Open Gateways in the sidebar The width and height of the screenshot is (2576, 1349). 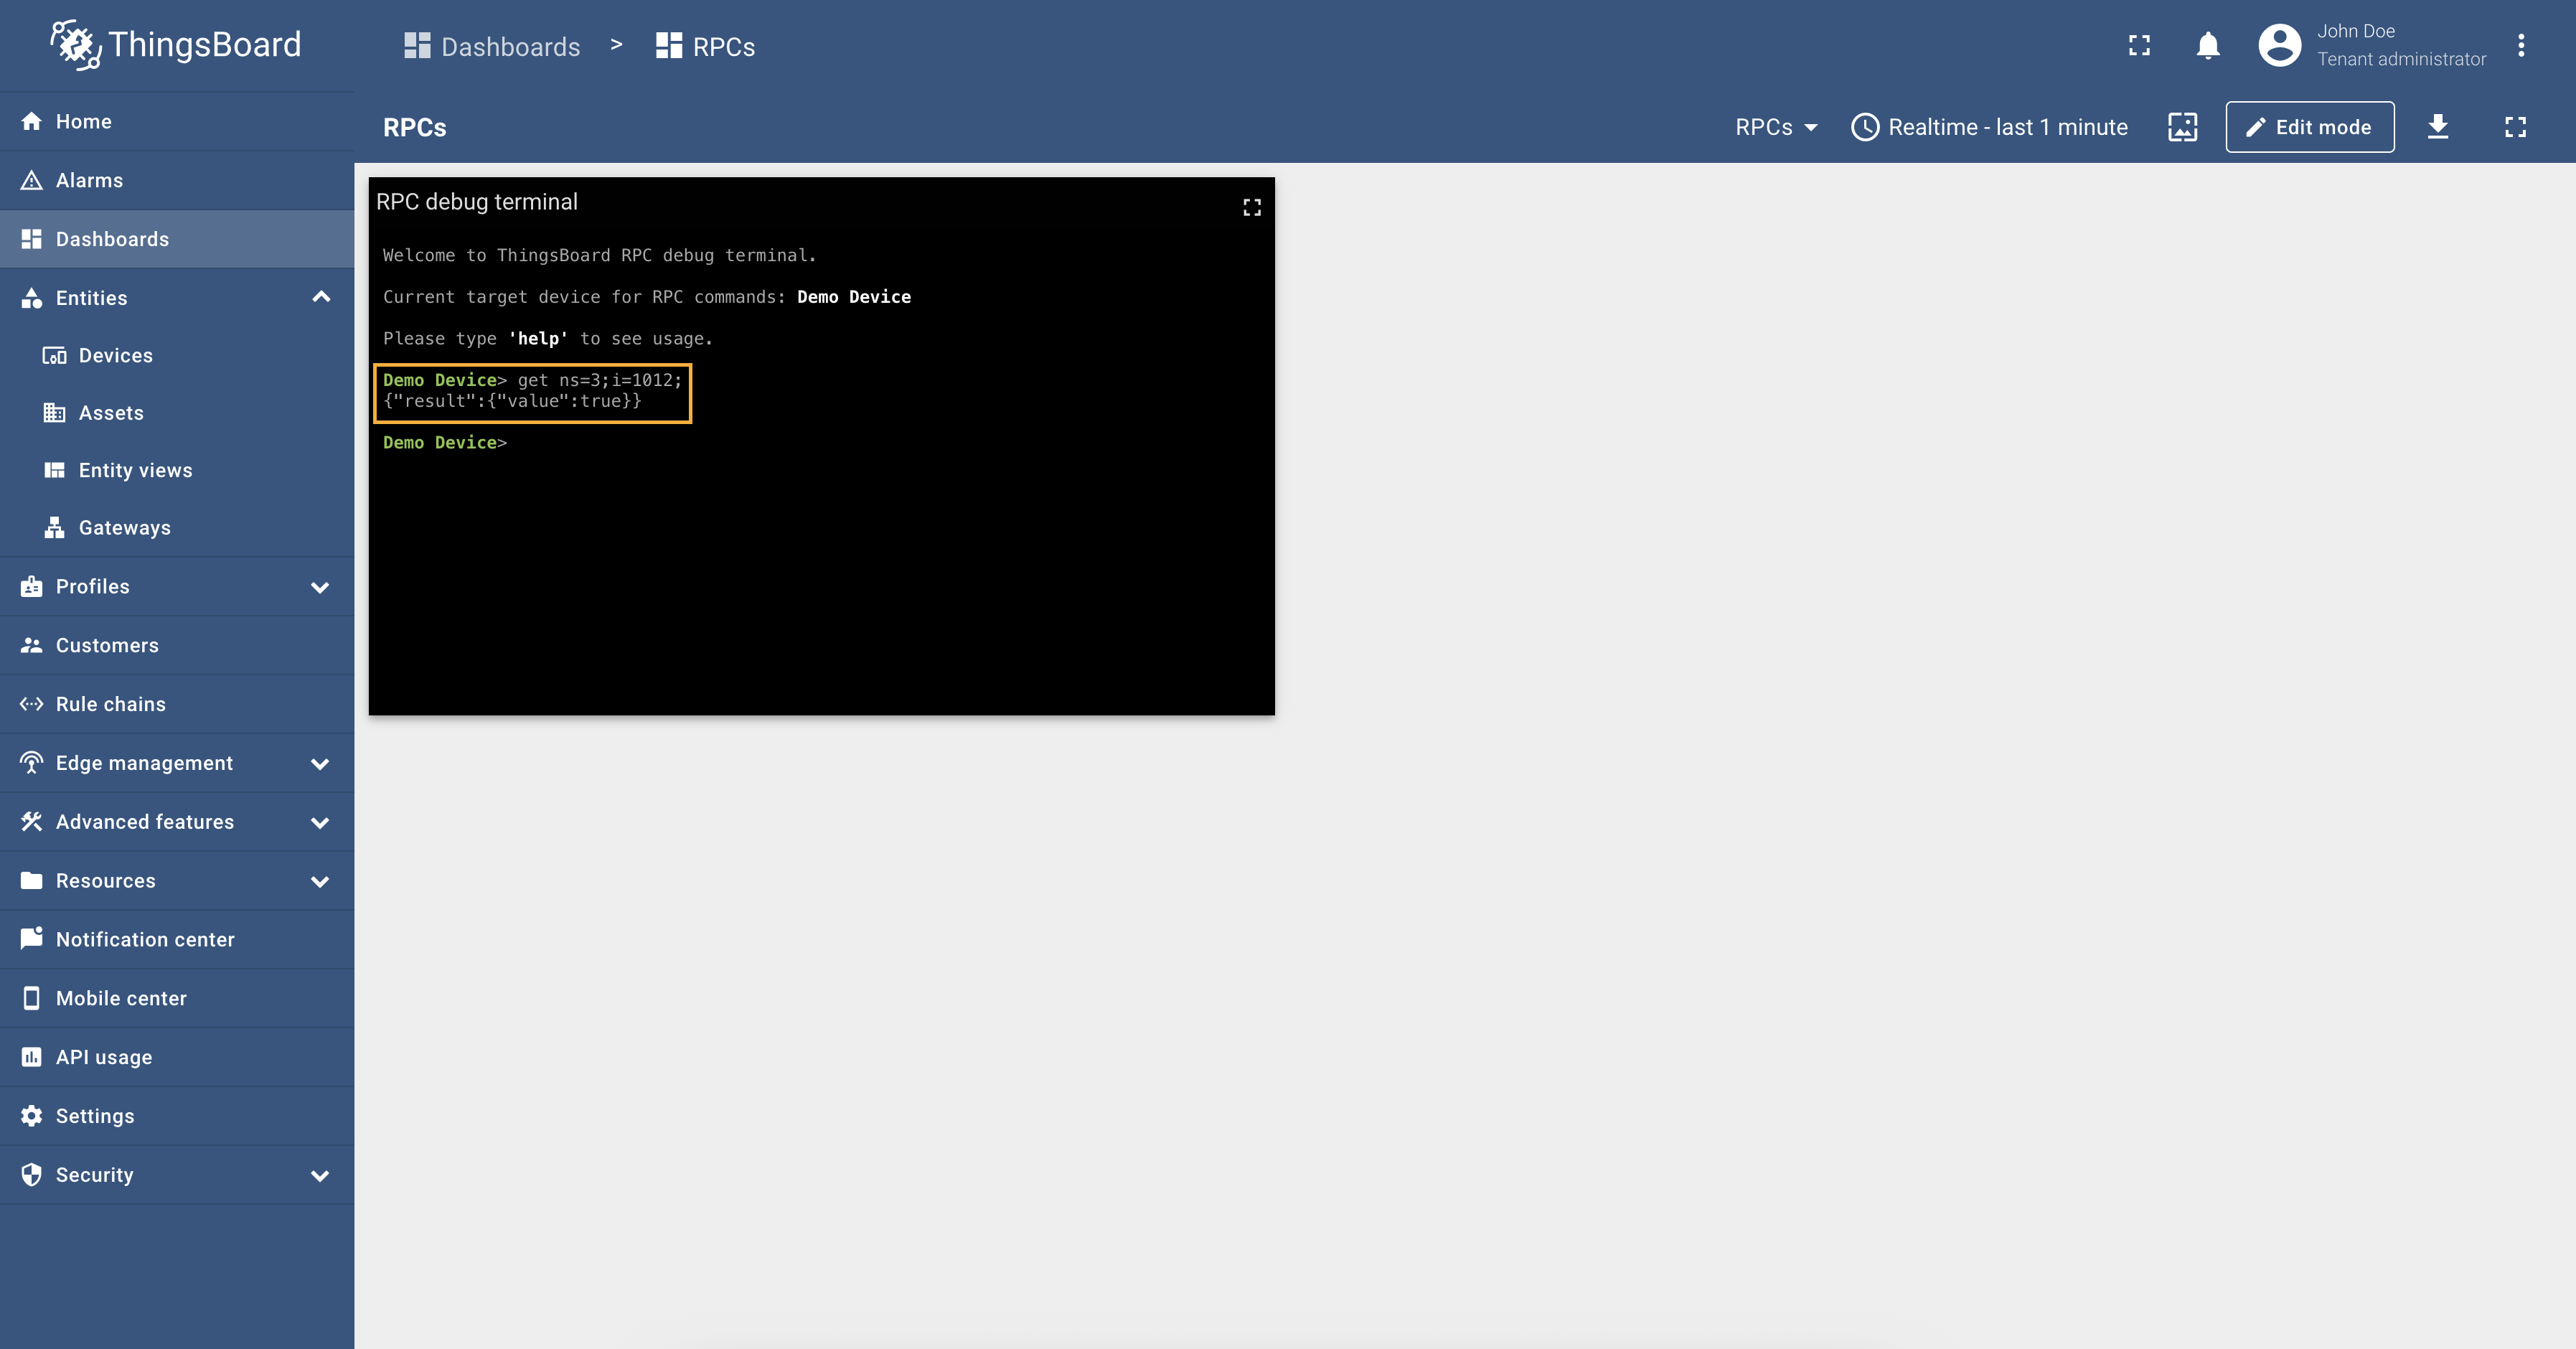124,528
